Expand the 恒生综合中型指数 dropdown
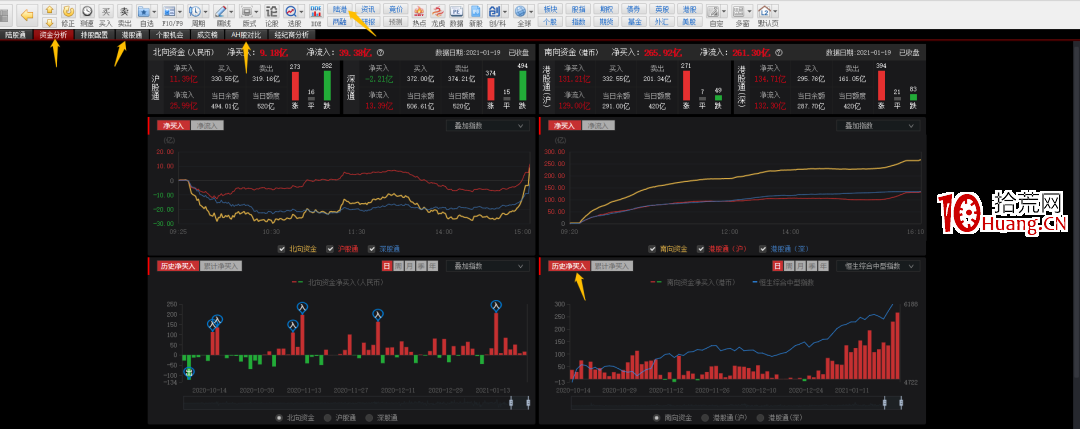This screenshot has height=429, width=1080. [x=878, y=266]
